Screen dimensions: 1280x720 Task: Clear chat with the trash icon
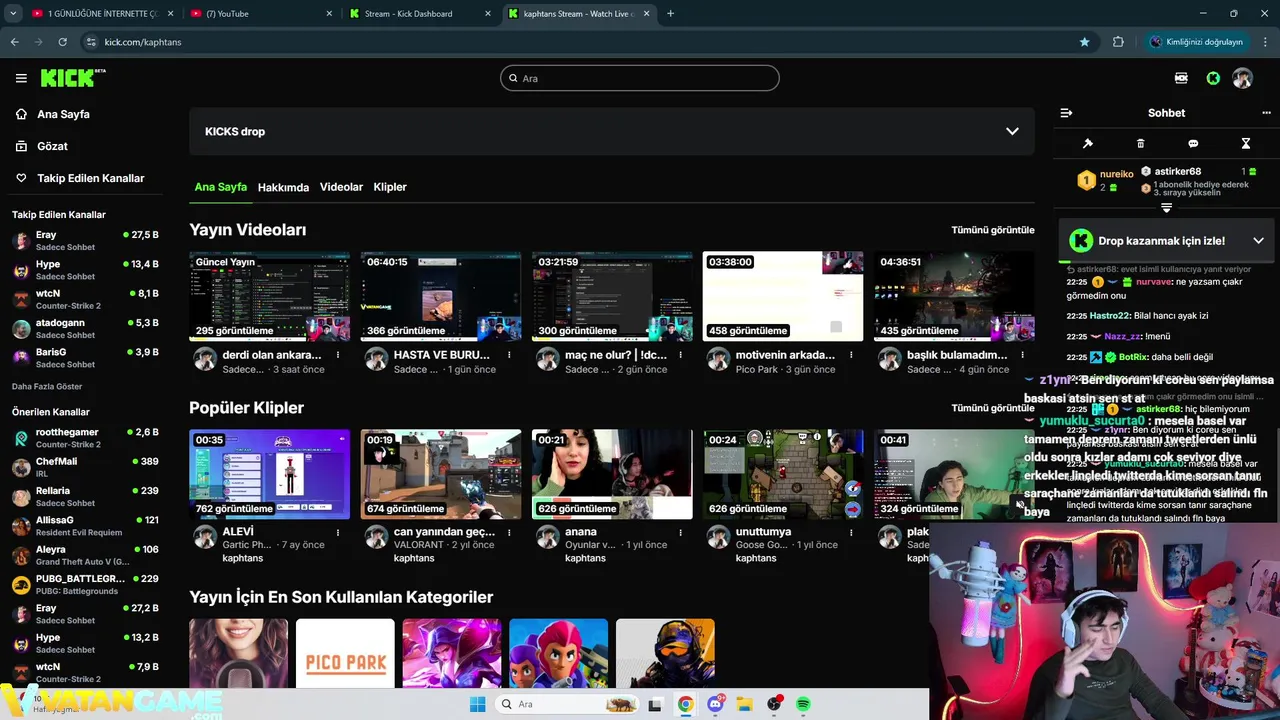1141,144
